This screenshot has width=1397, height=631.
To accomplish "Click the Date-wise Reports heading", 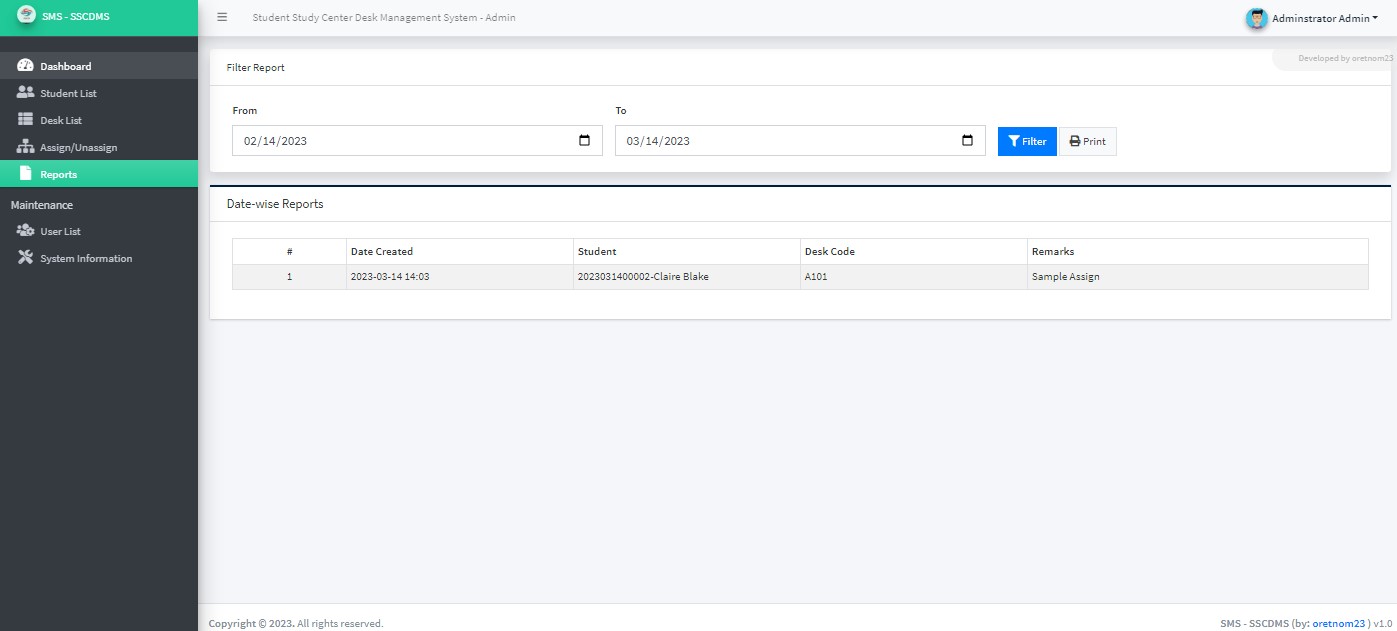I will tap(275, 204).
